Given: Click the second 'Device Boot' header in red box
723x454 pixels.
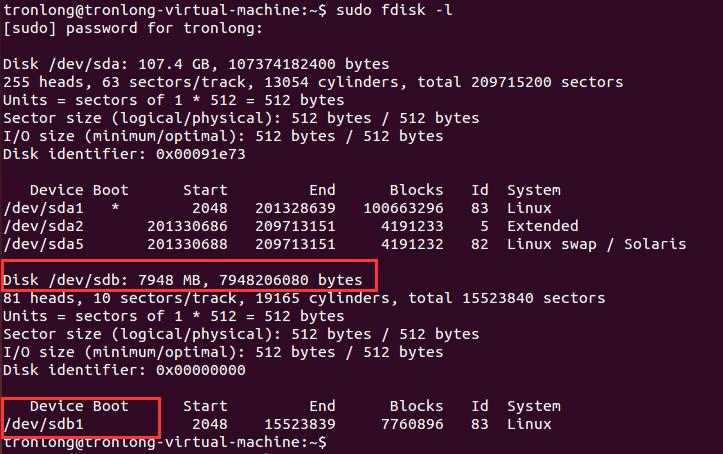Looking at the screenshot, I should [x=79, y=406].
